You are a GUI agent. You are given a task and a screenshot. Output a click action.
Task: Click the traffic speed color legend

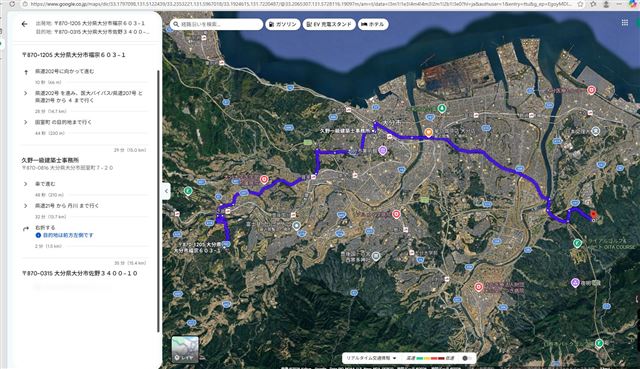[430, 358]
